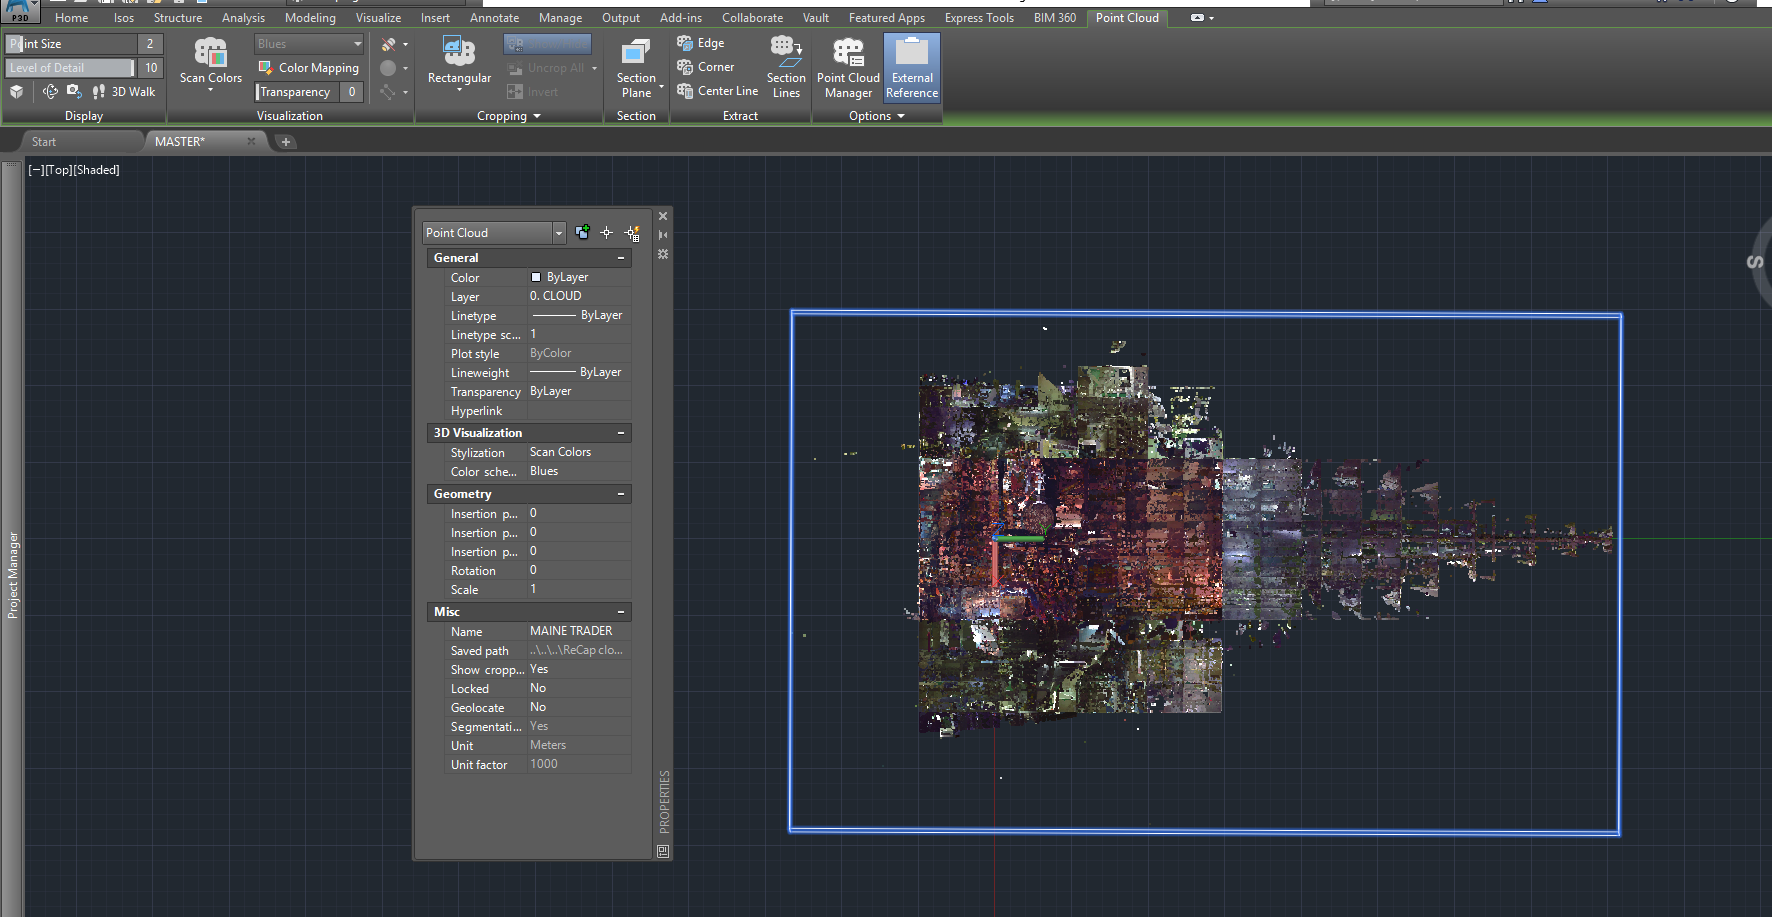Image resolution: width=1772 pixels, height=917 pixels.
Task: Open the Scan Colors stylization button
Action: pyautogui.click(x=210, y=63)
